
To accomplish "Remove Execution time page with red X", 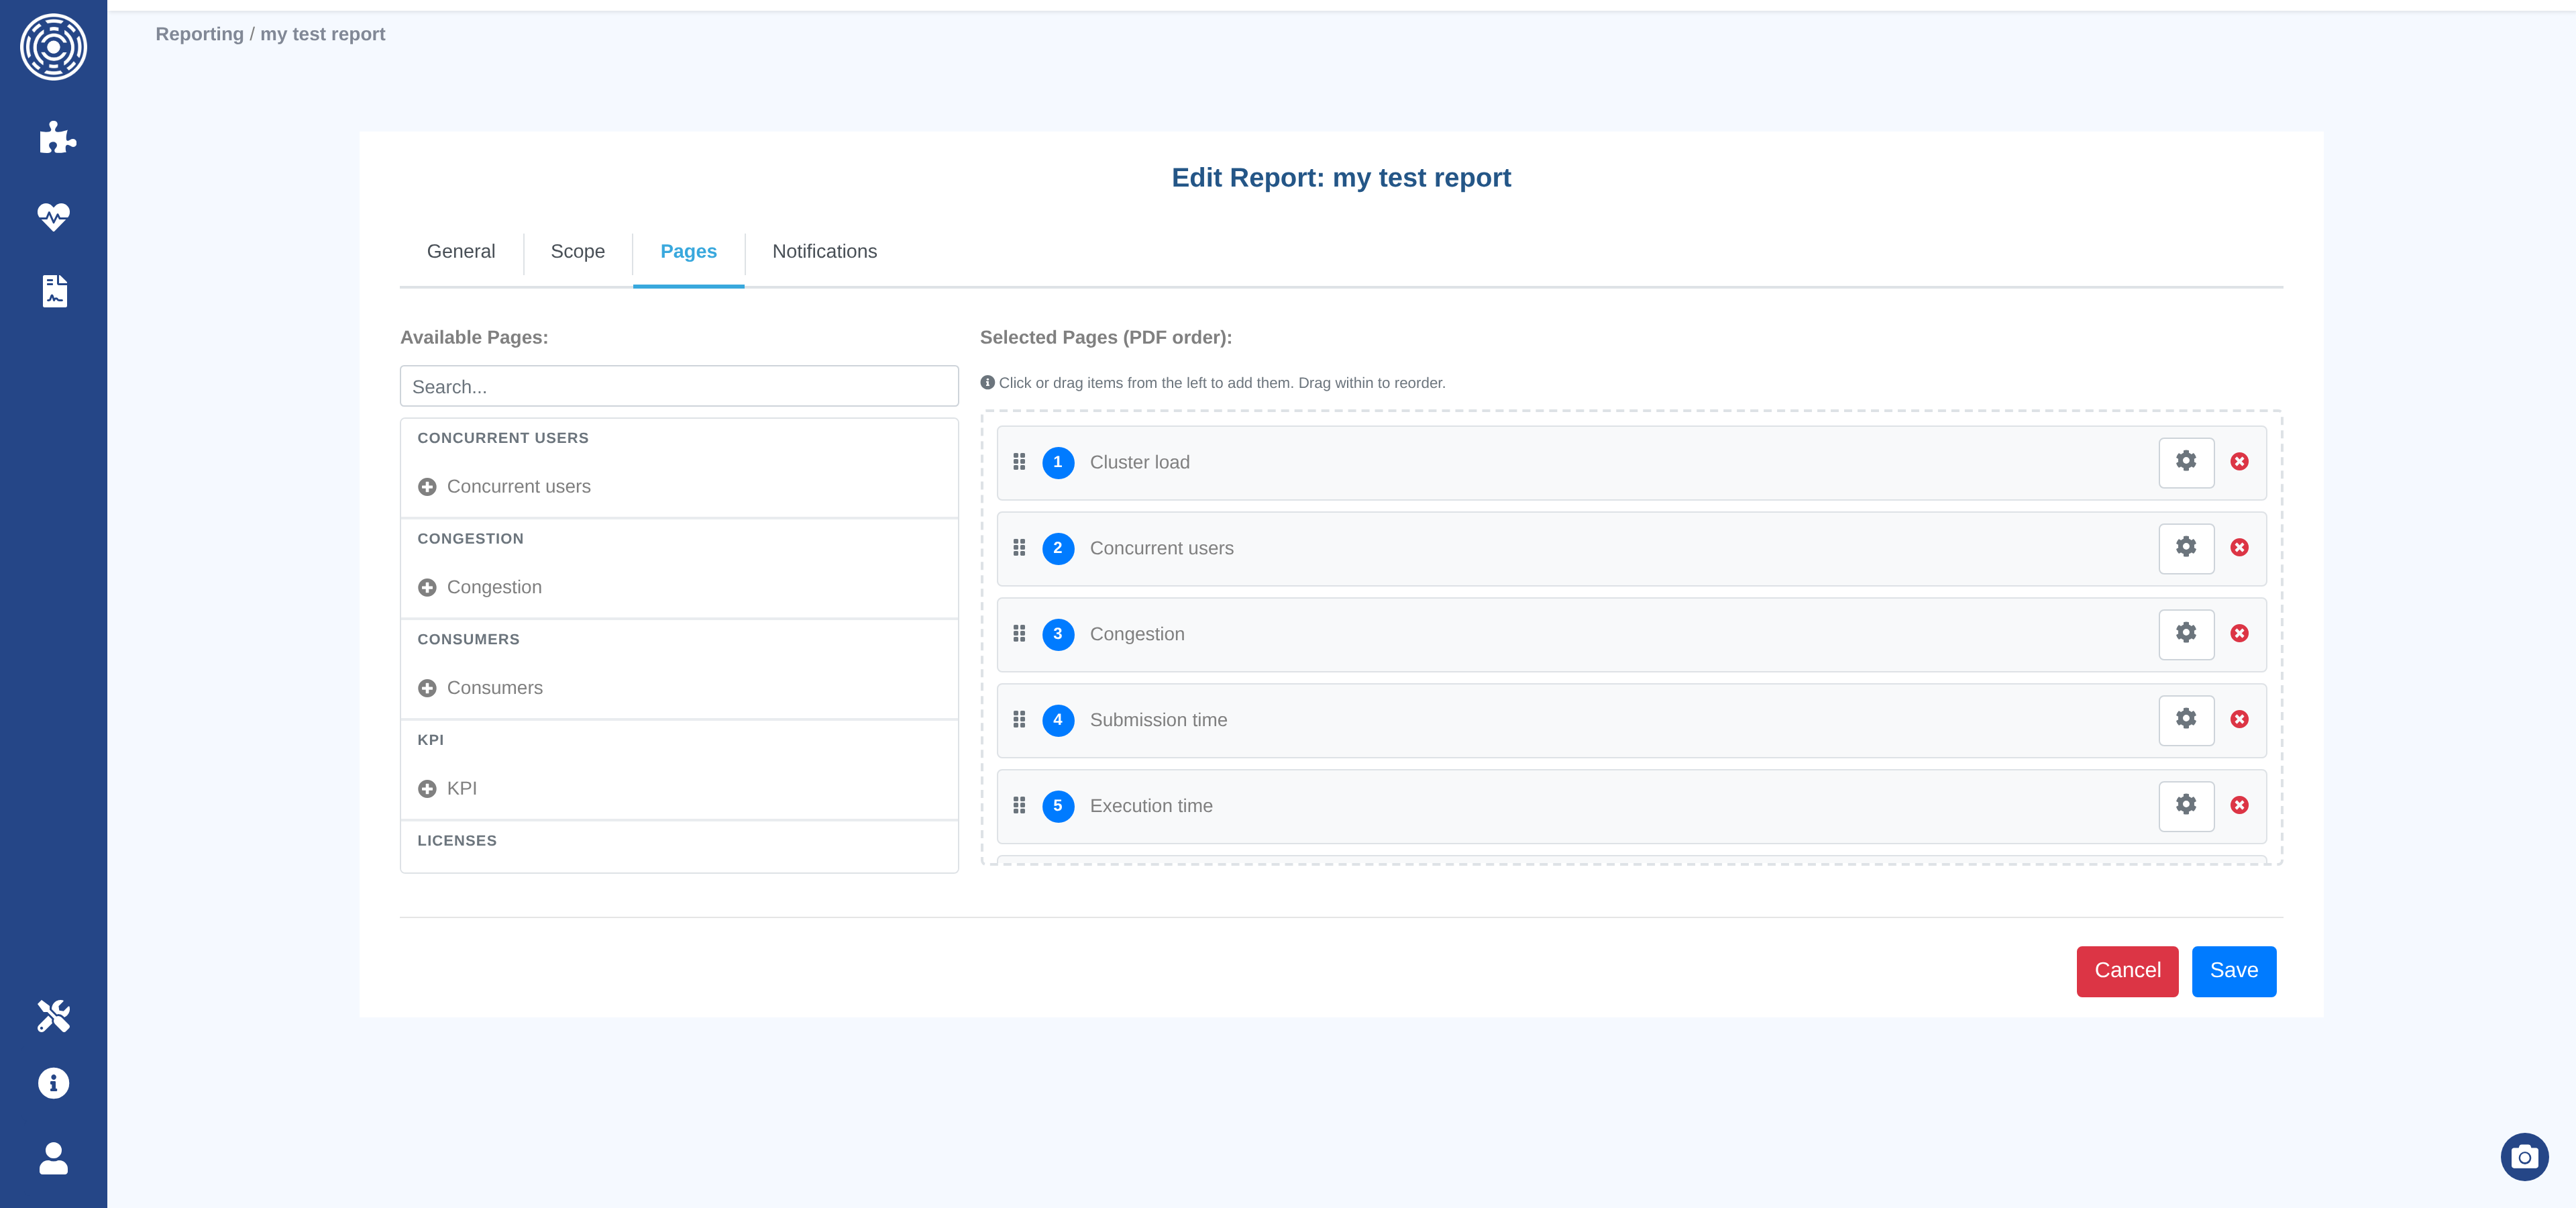I will point(2240,806).
